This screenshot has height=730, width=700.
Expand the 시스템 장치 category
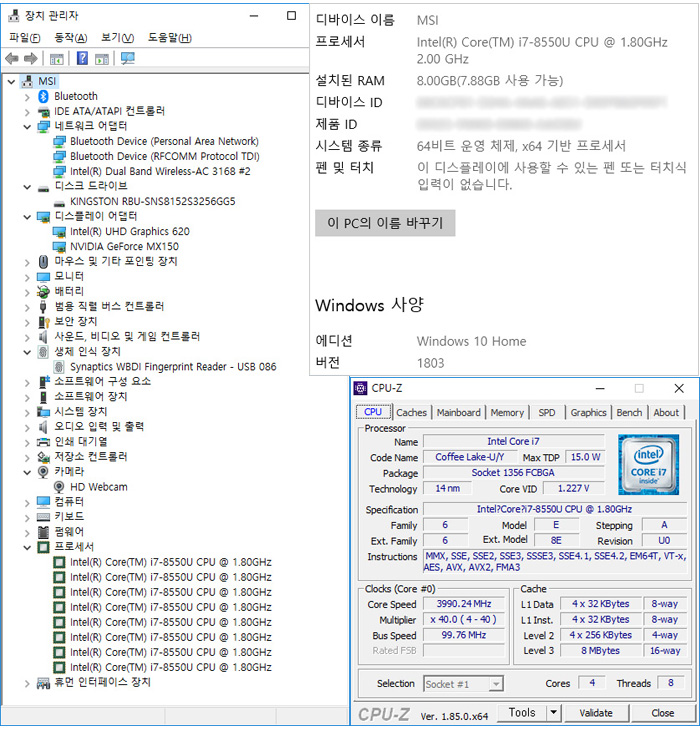[27, 413]
